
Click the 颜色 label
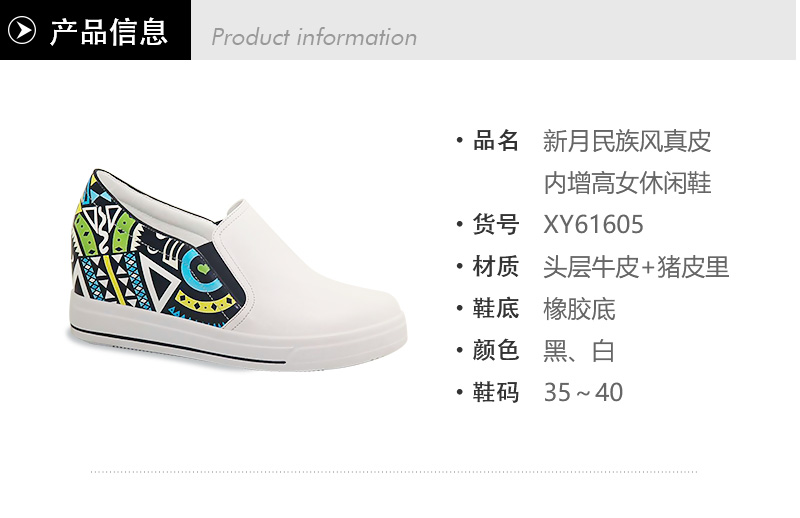click(x=495, y=350)
